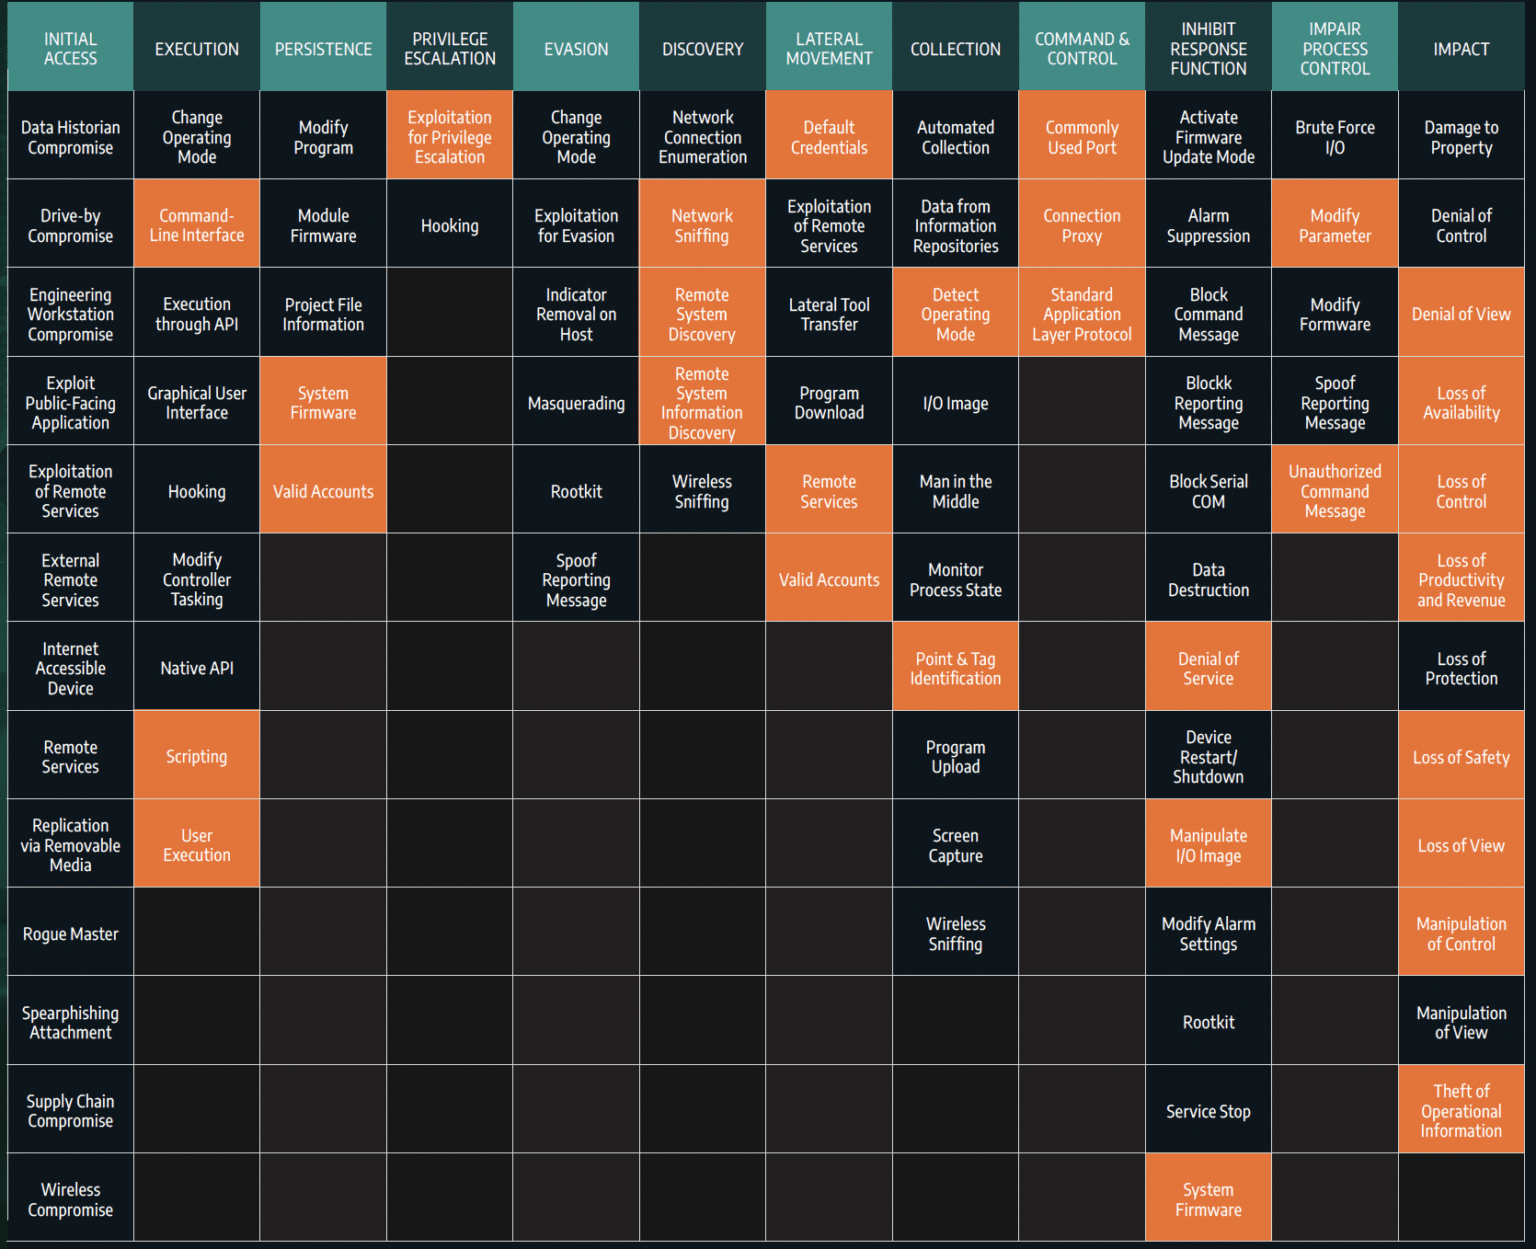Image resolution: width=1536 pixels, height=1249 pixels.
Task: Select Exploitation for Privilege Escalation cell
Action: tap(450, 136)
